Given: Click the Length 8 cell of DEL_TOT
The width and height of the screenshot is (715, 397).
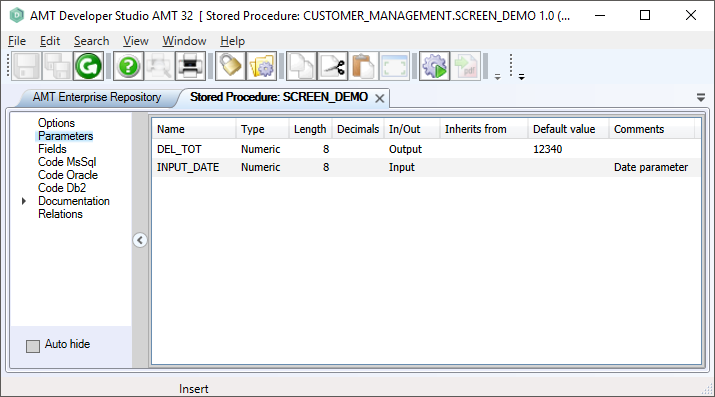Looking at the screenshot, I should point(310,149).
